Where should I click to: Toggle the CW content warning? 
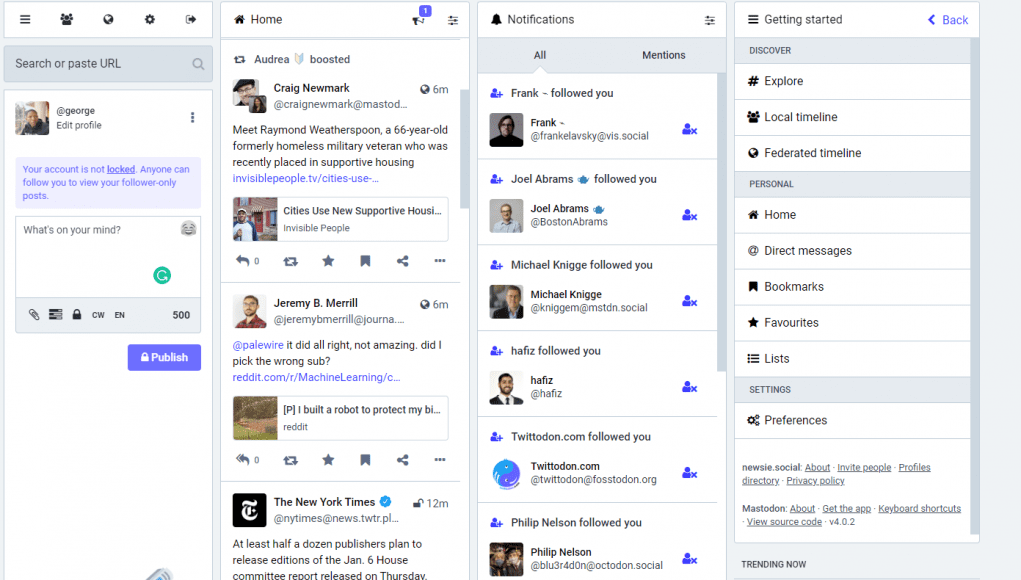point(98,315)
